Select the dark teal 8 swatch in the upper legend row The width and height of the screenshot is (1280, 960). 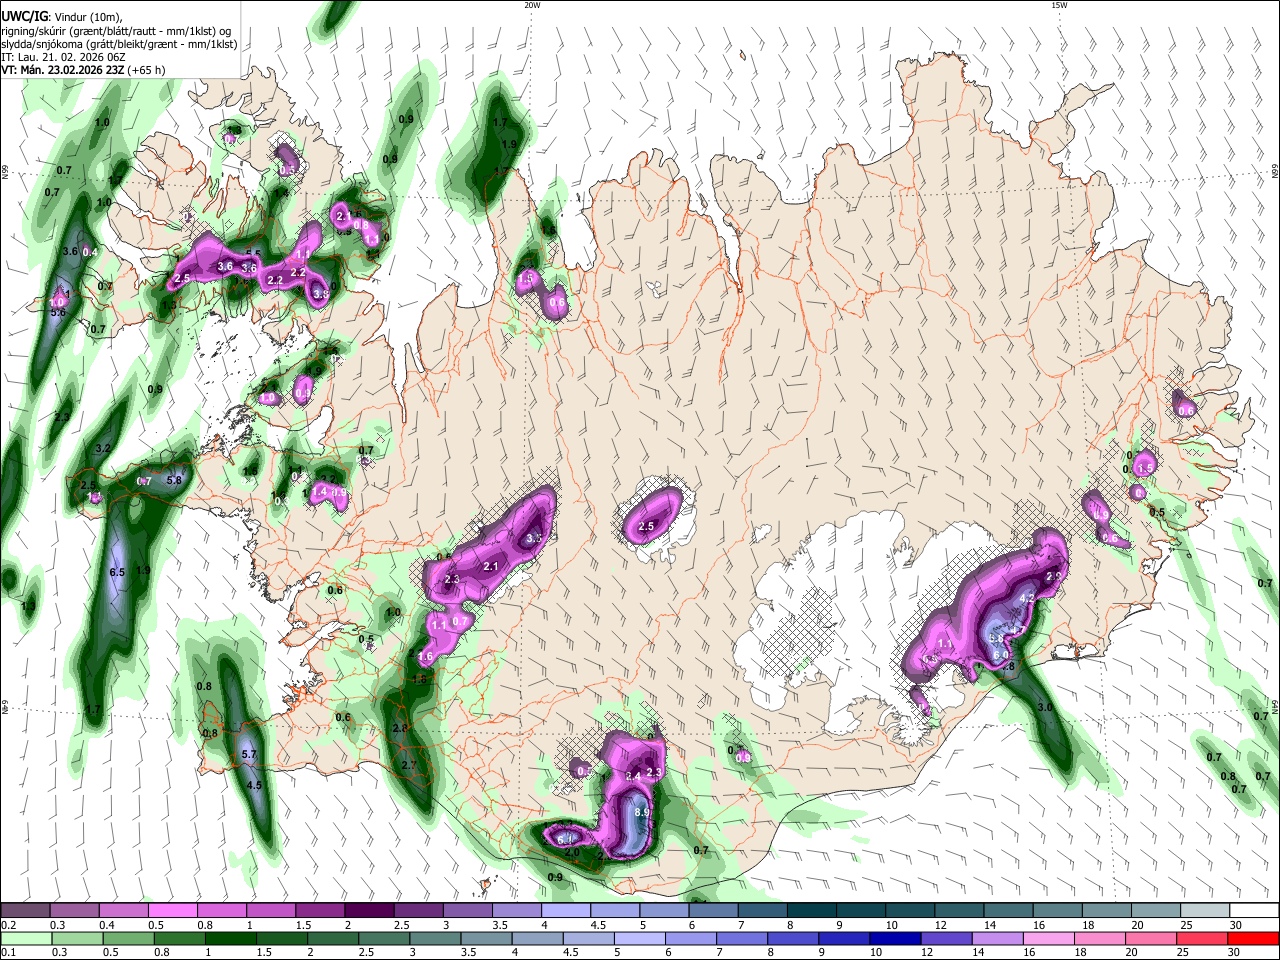coord(812,911)
